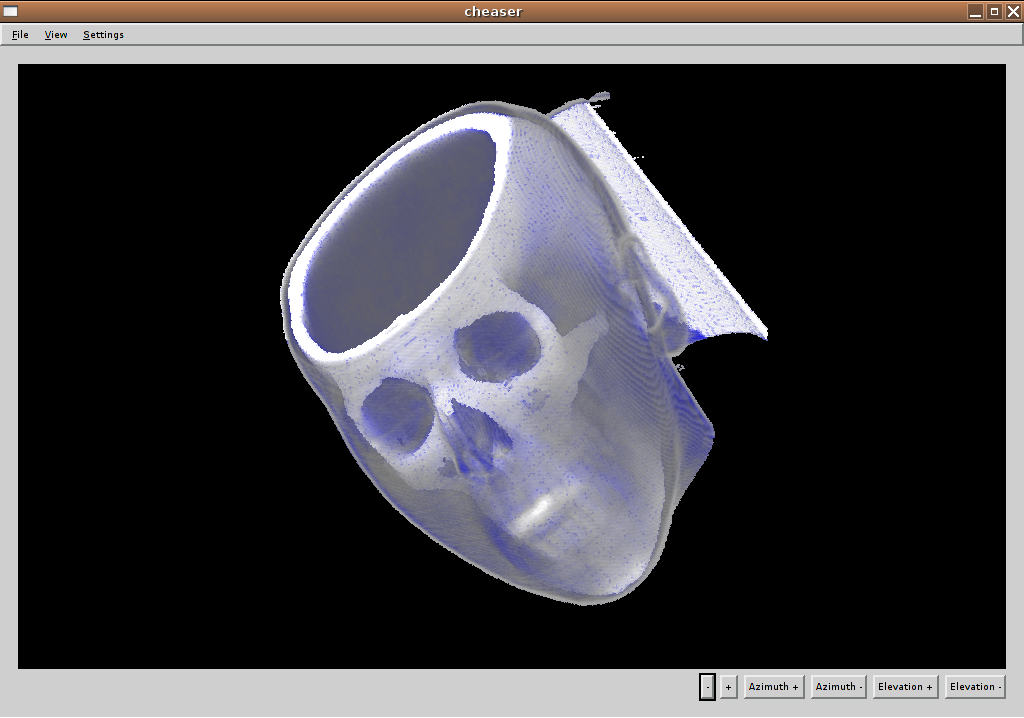Click the minus zoom button
This screenshot has height=718, width=1024.
pyautogui.click(x=707, y=687)
